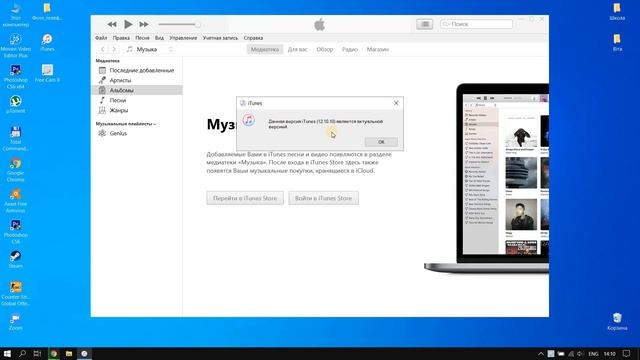Select Песни in the sidebar
The height and width of the screenshot is (360, 640).
(x=137, y=100)
